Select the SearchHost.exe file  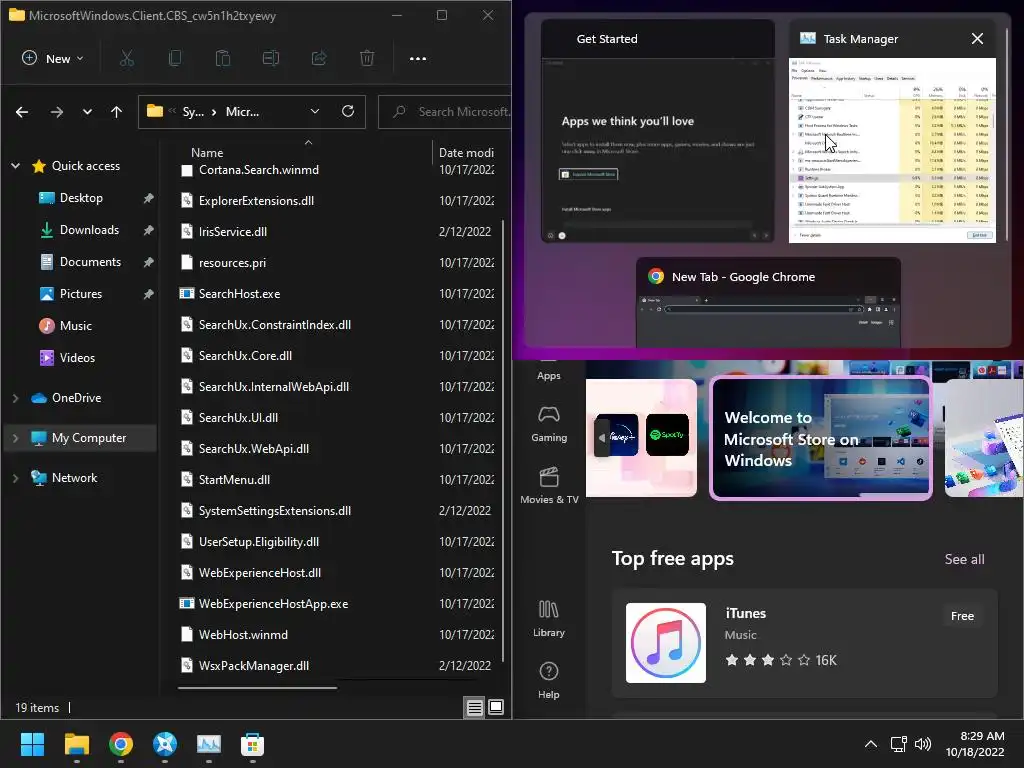tap(240, 294)
